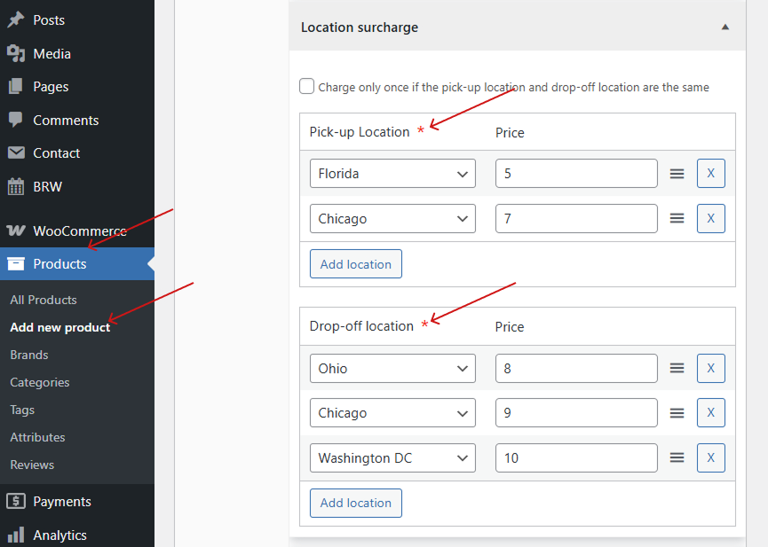Open the All Products submenu item
This screenshot has height=547, width=768.
(43, 300)
